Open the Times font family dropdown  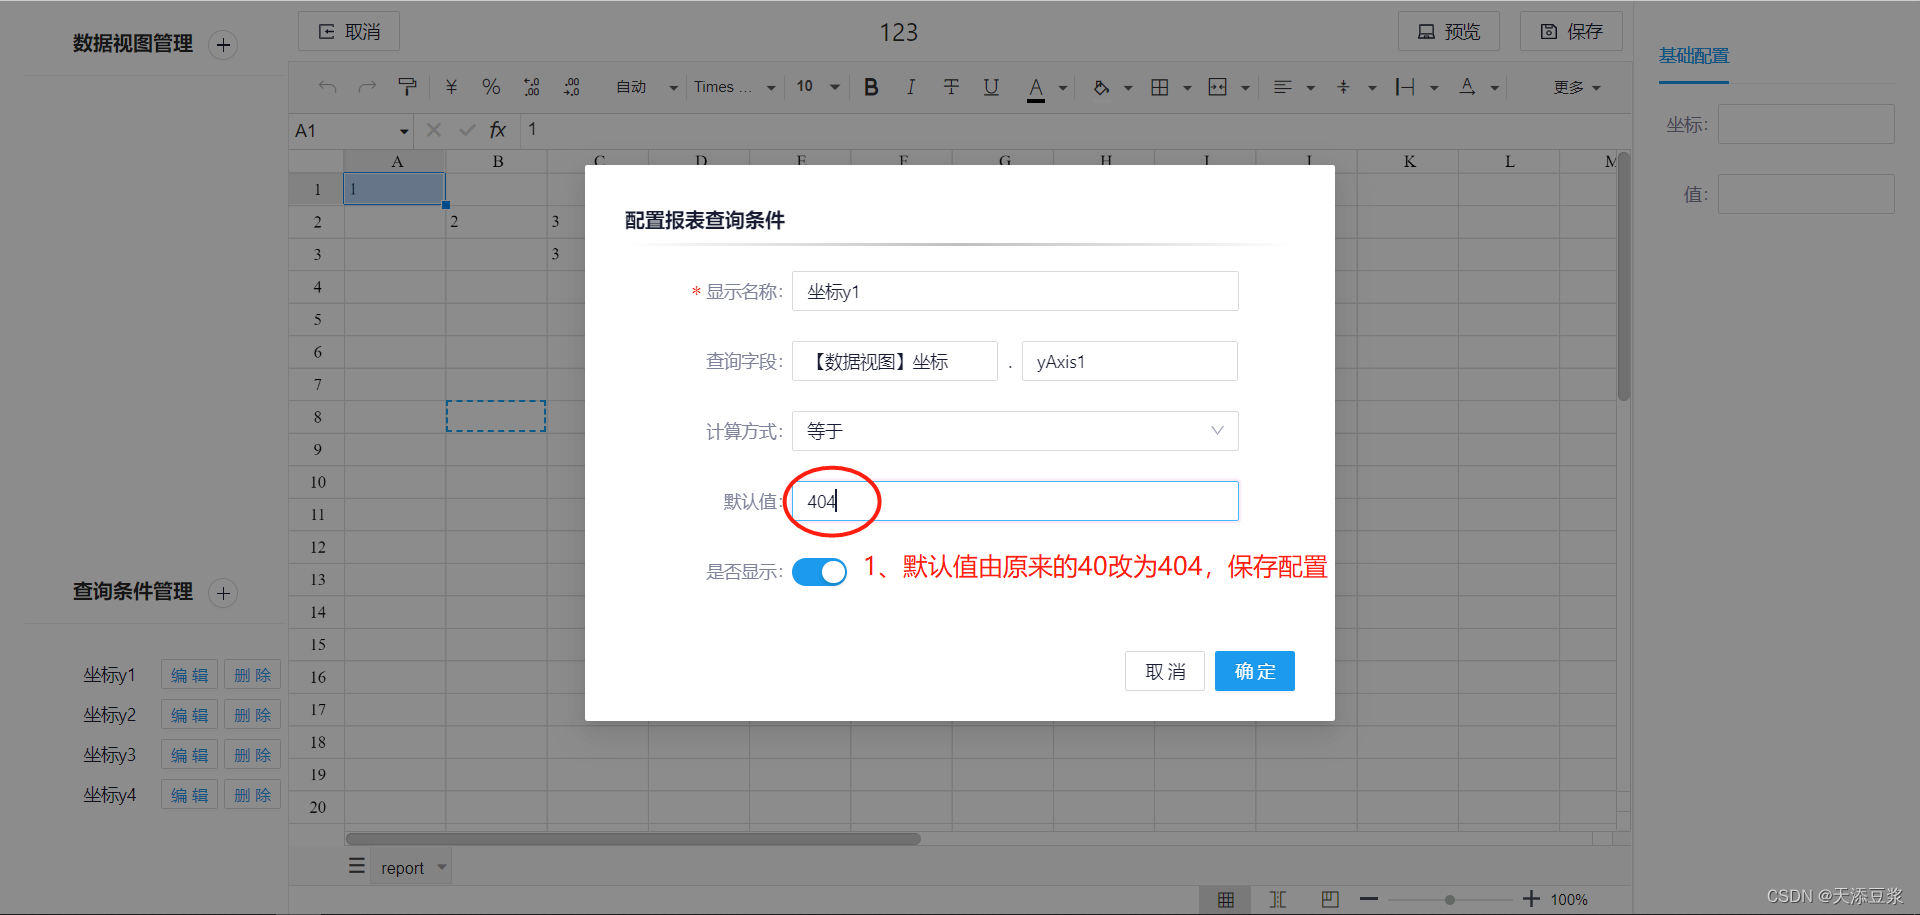(x=735, y=87)
